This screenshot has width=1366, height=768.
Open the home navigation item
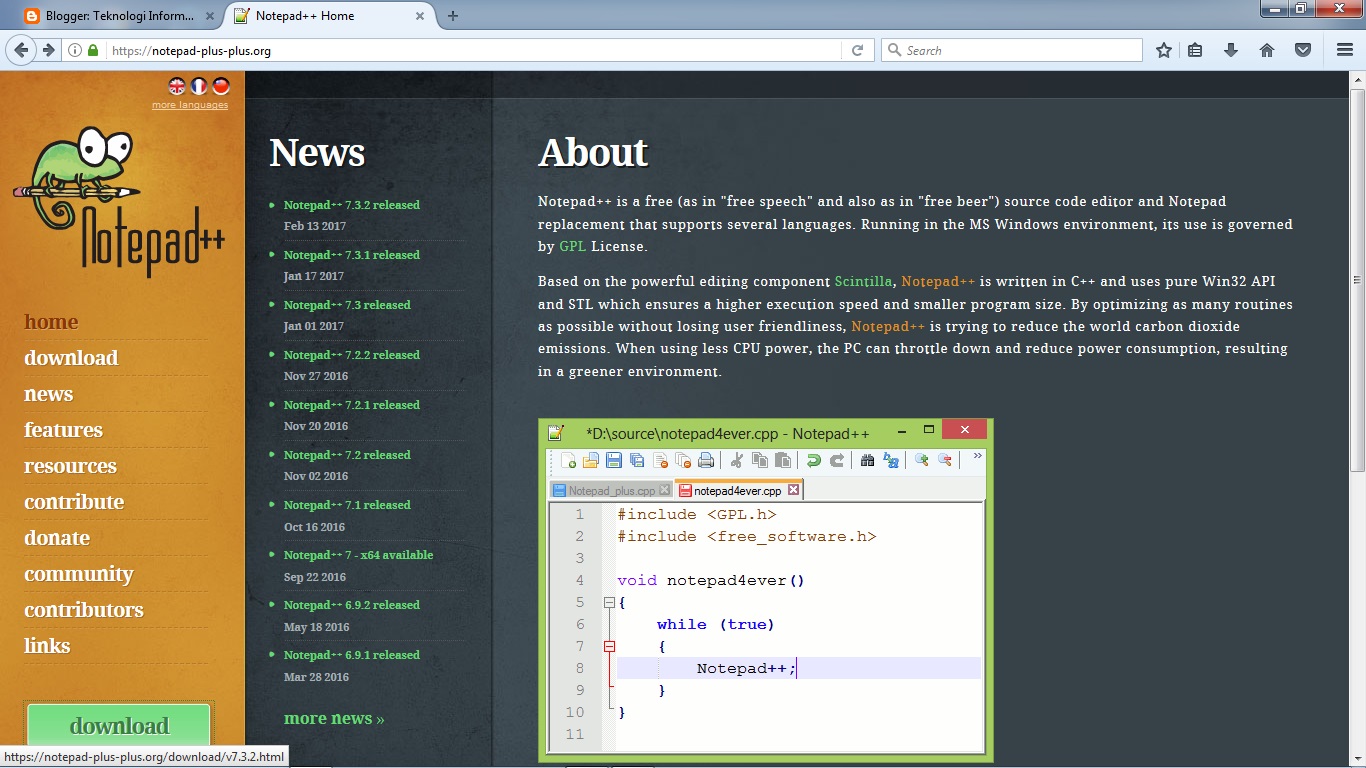(51, 322)
